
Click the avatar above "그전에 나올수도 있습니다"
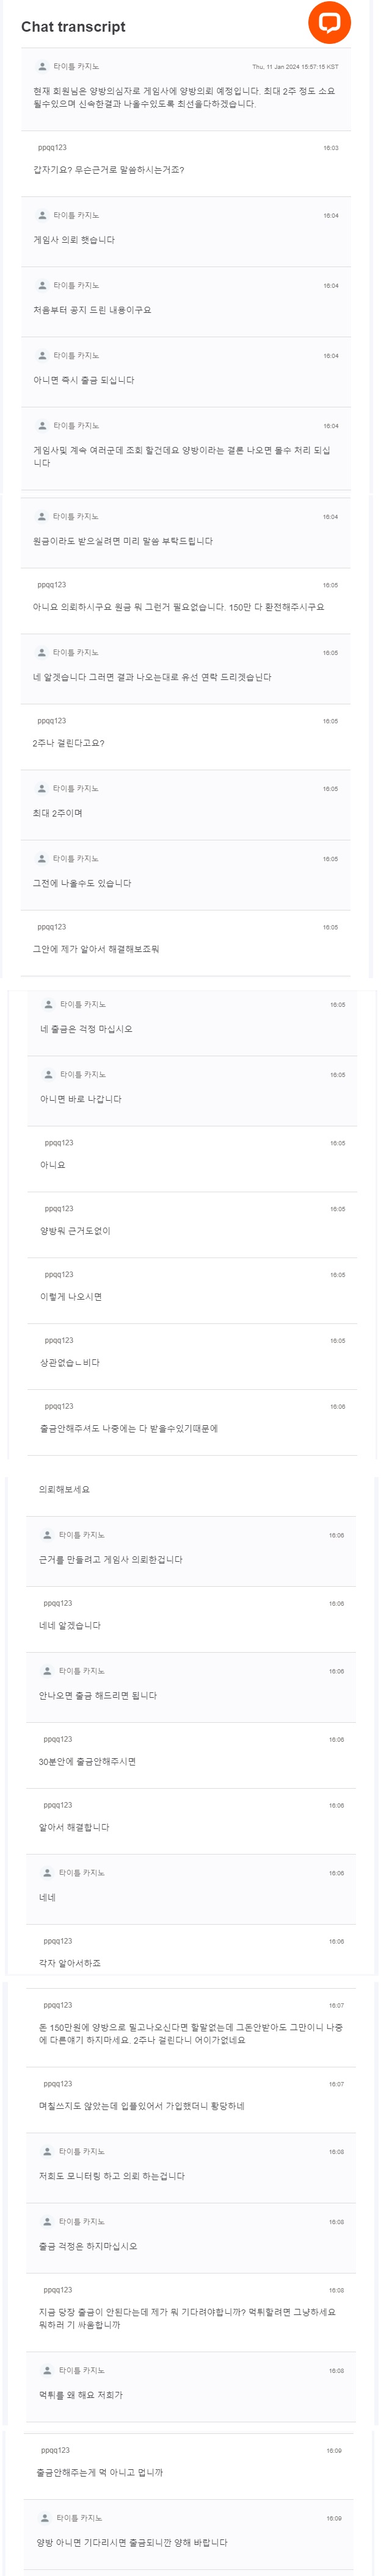42,858
